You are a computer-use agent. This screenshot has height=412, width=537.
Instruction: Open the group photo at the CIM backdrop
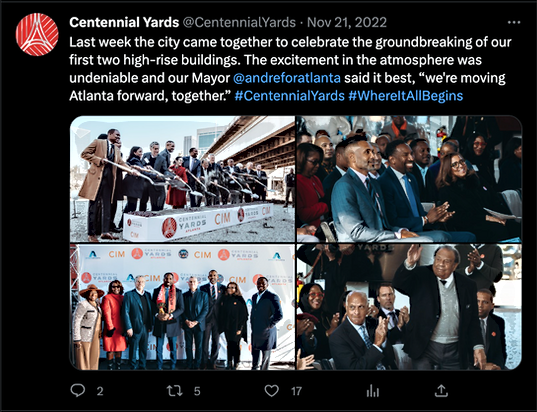coord(182,307)
